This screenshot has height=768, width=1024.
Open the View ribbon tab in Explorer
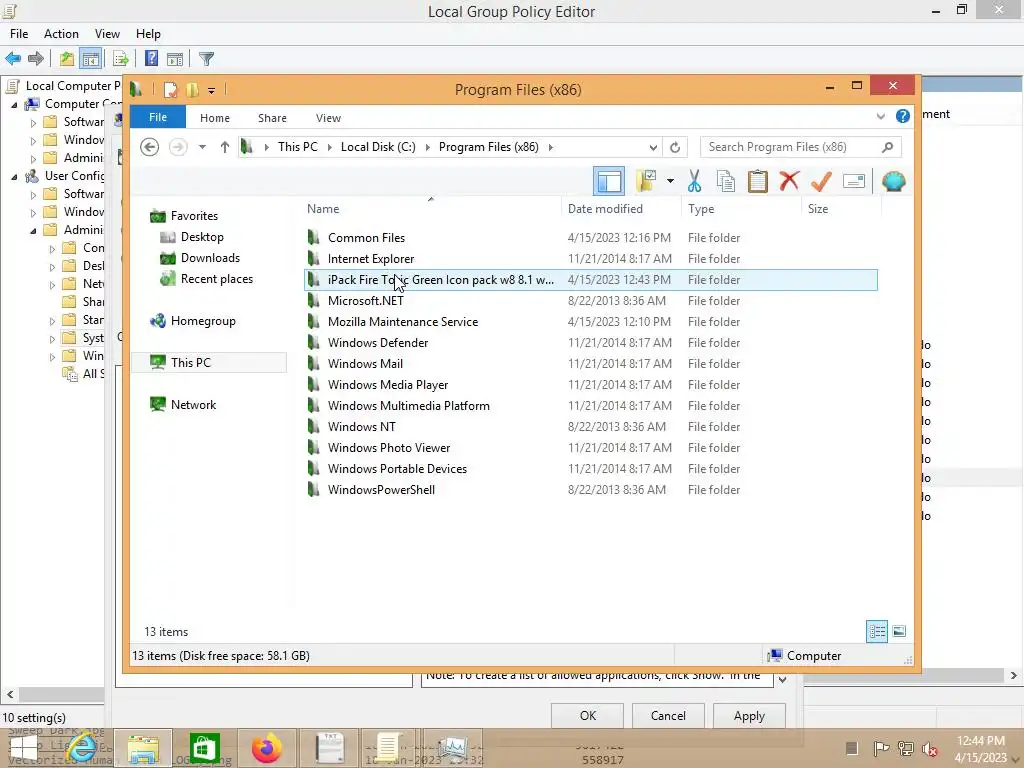click(x=328, y=118)
